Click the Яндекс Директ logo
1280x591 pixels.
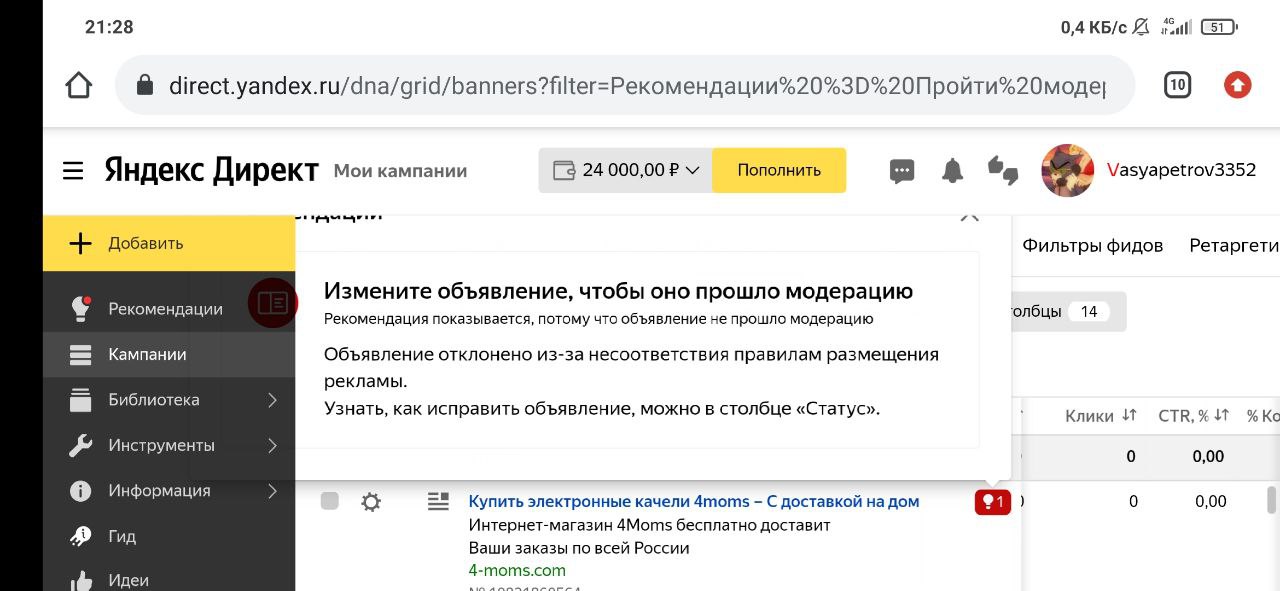212,170
